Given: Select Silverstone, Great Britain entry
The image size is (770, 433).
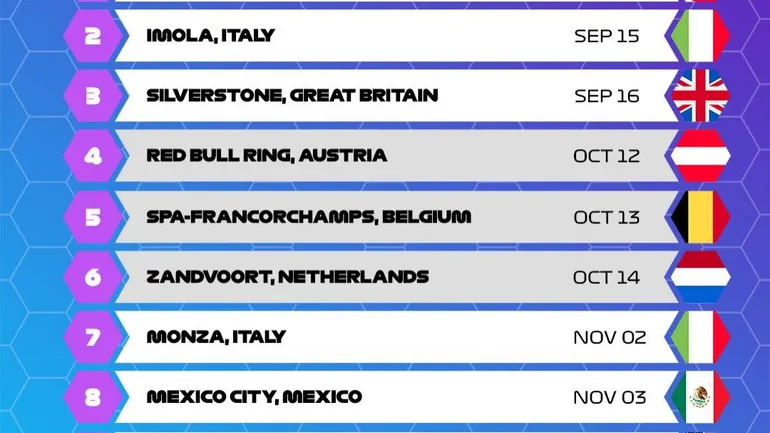Looking at the screenshot, I should (x=292, y=96).
